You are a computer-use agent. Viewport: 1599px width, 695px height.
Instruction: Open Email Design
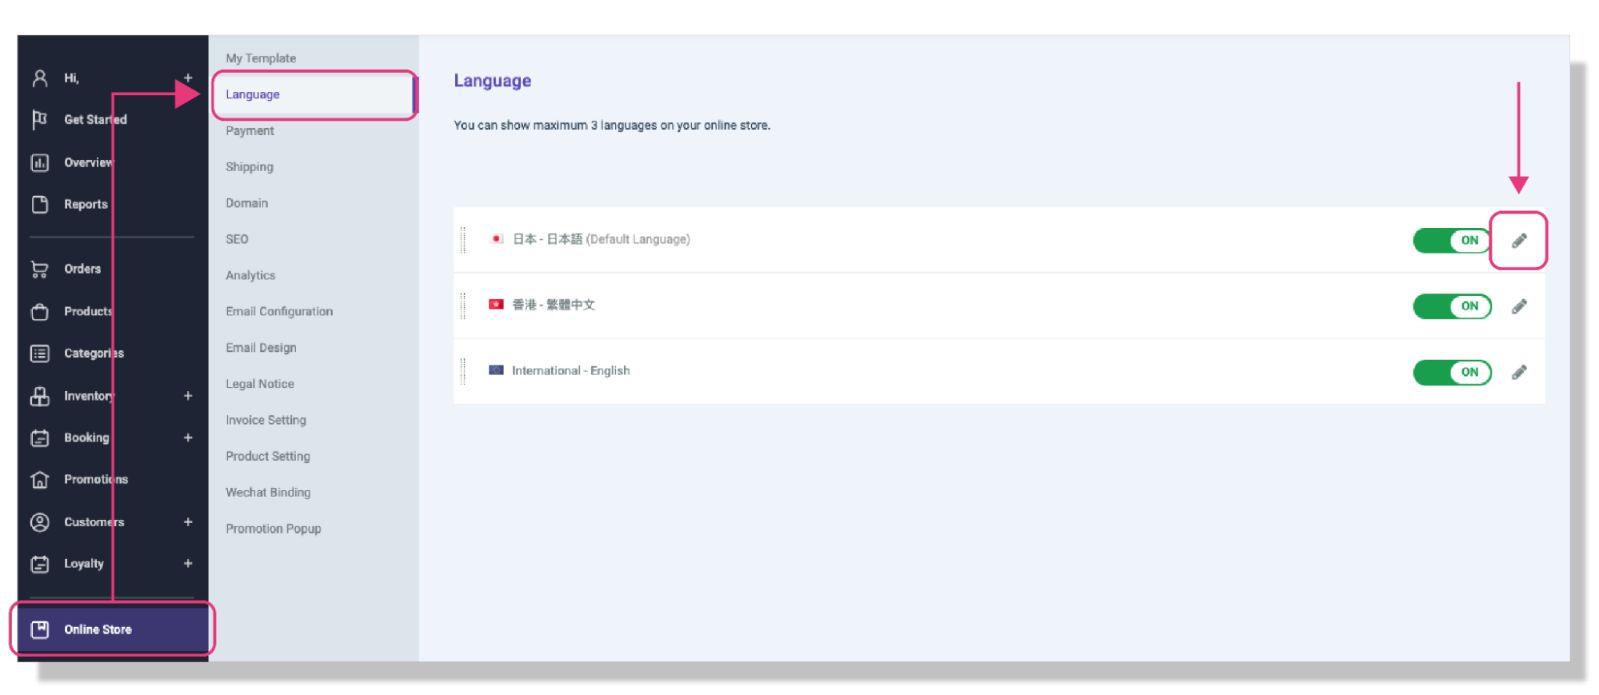tap(261, 348)
